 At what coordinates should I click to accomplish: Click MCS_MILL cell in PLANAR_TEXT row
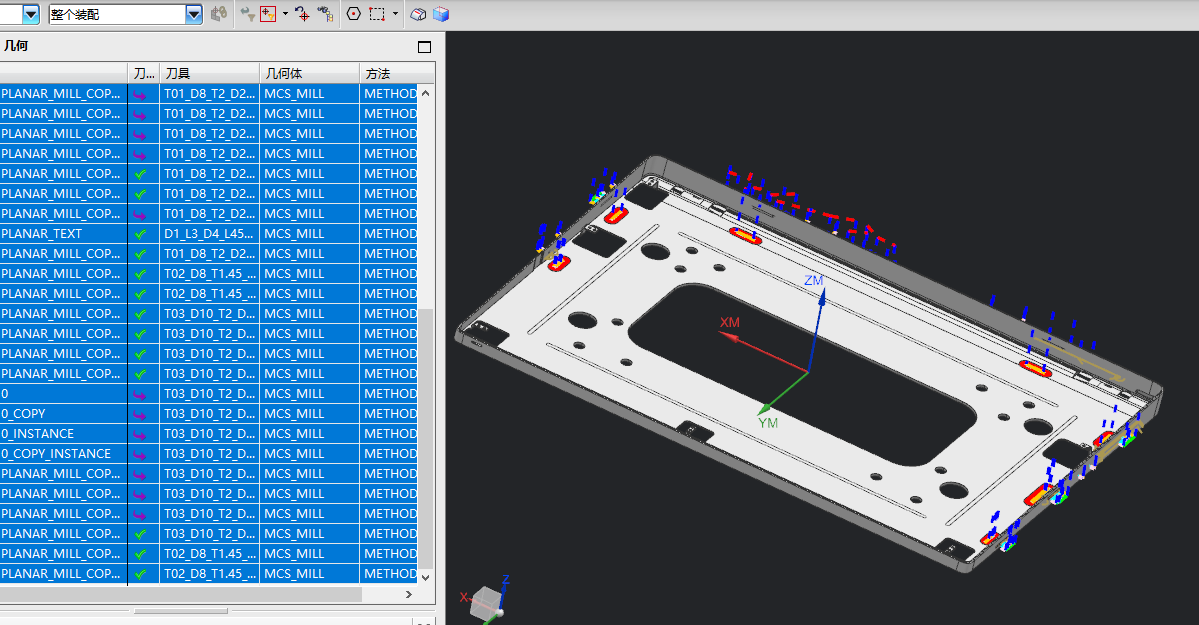309,233
